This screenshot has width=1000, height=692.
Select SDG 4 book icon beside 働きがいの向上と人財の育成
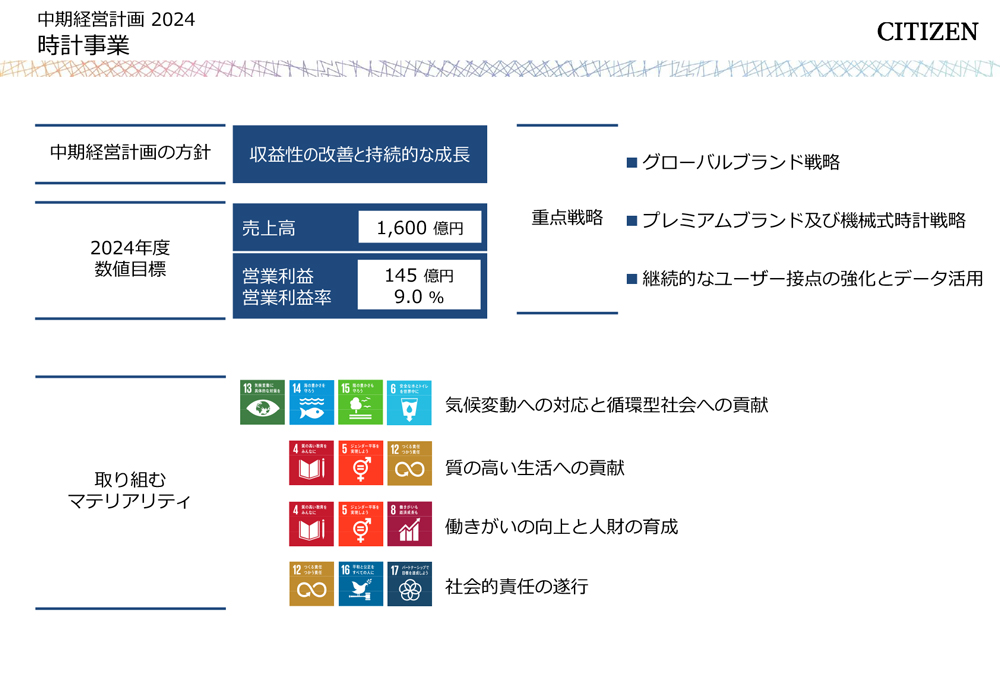point(311,524)
